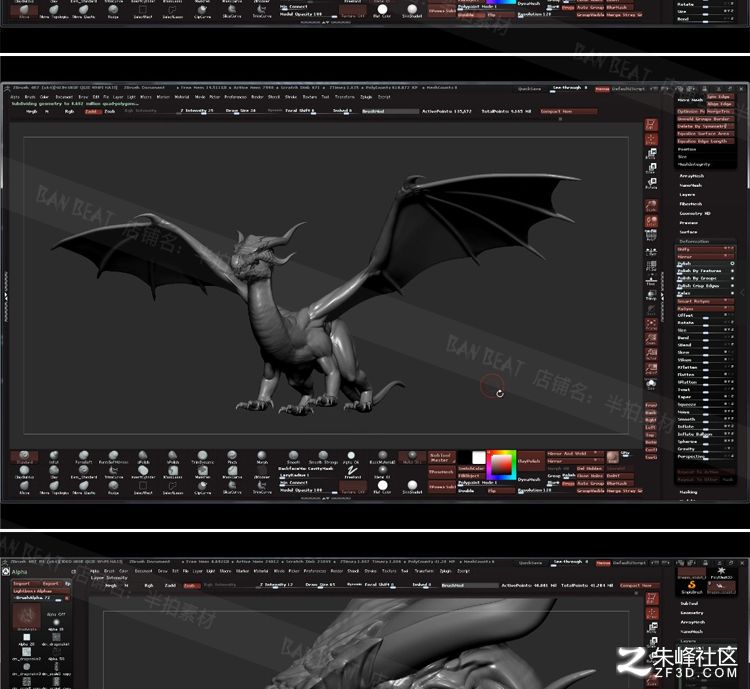Open the Stroke menu in middle window
This screenshot has width=750, height=689.
tap(291, 97)
